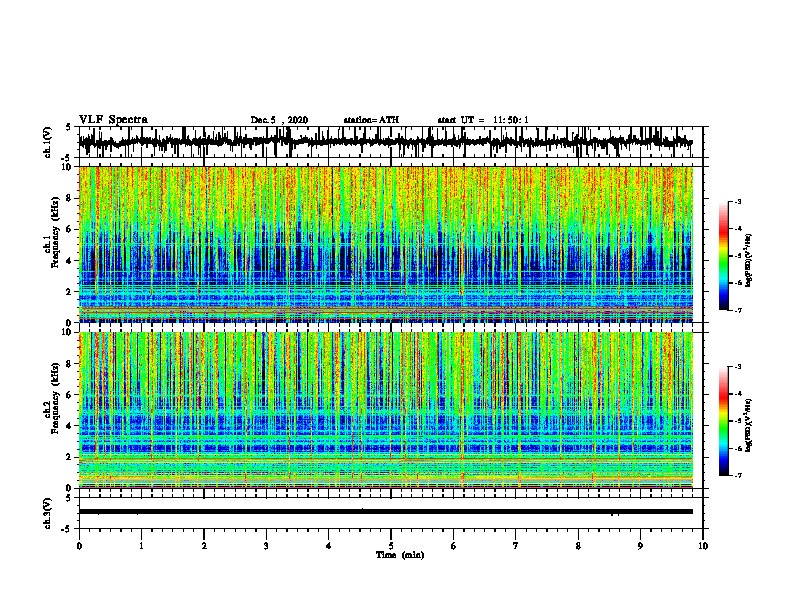Click the time axis tick label "3"
Screen dimensions: 792x612
click(266, 546)
